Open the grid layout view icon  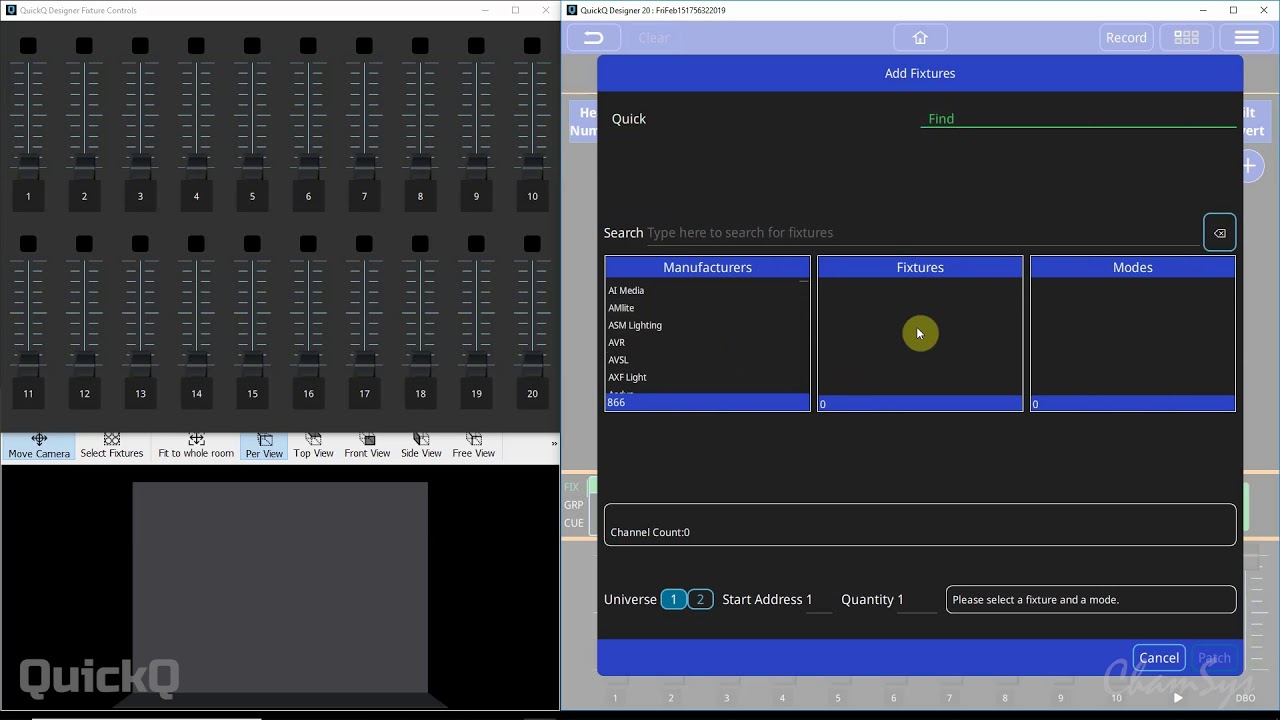(1186, 38)
